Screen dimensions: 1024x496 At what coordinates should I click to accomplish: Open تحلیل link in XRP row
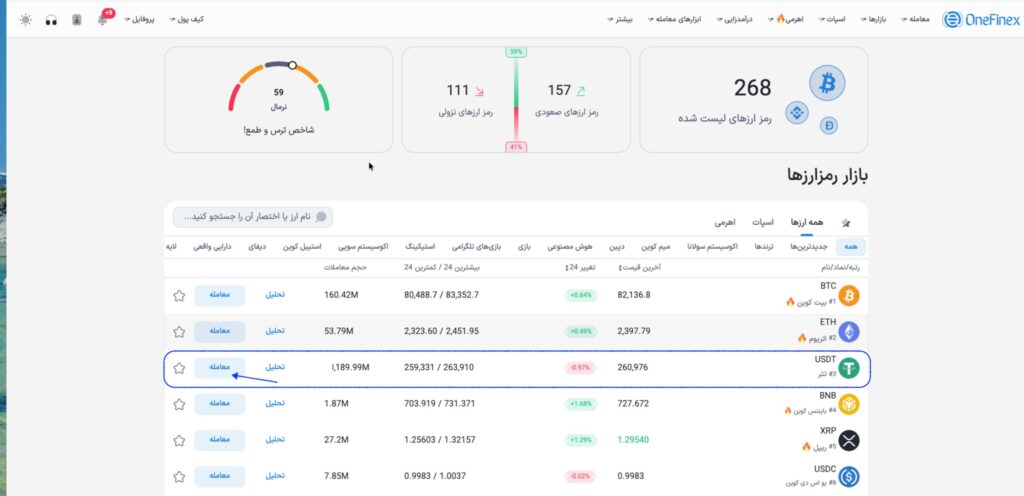click(x=275, y=440)
